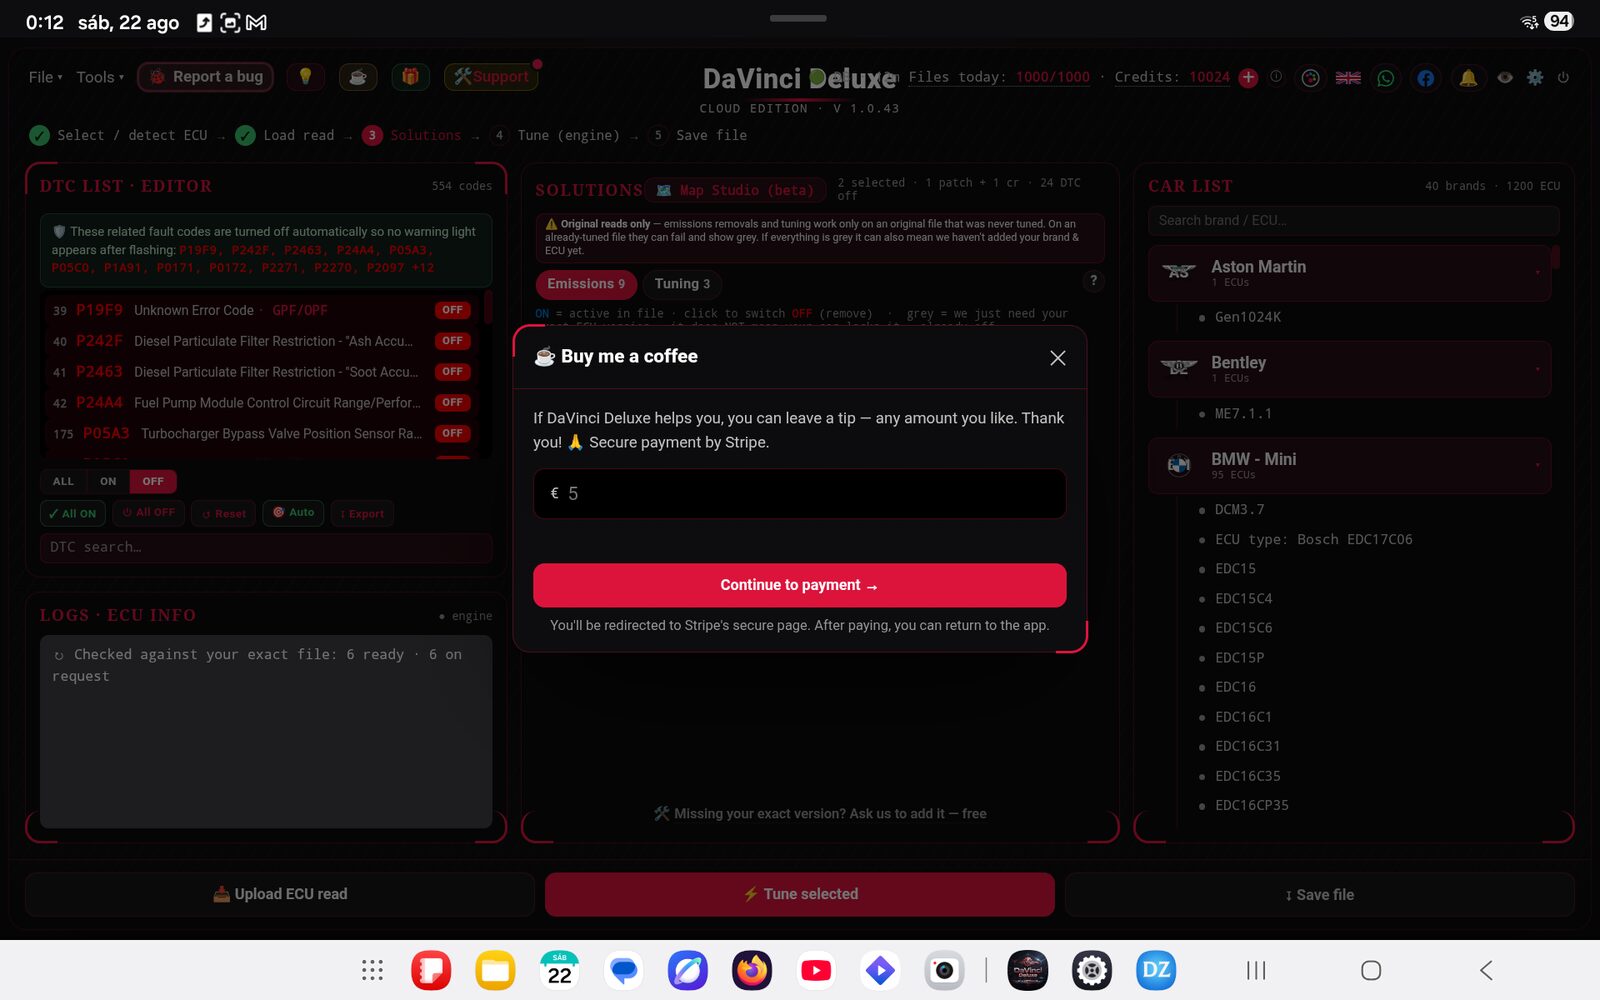Open notifications bell icon
This screenshot has width=1600, height=1000.
1468,78
